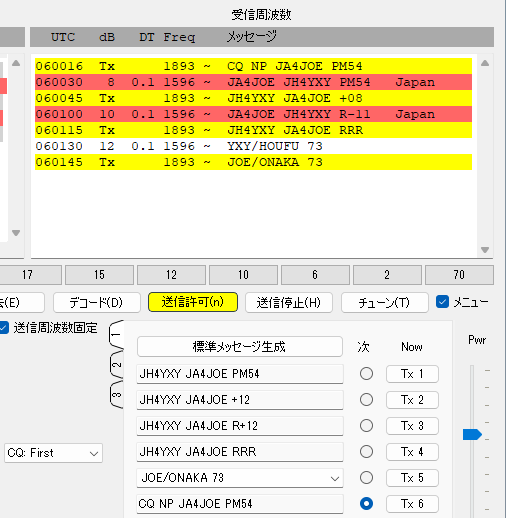Viewport: 506px width, 518px height.
Task: Send Tx 4 now
Action: (412, 452)
